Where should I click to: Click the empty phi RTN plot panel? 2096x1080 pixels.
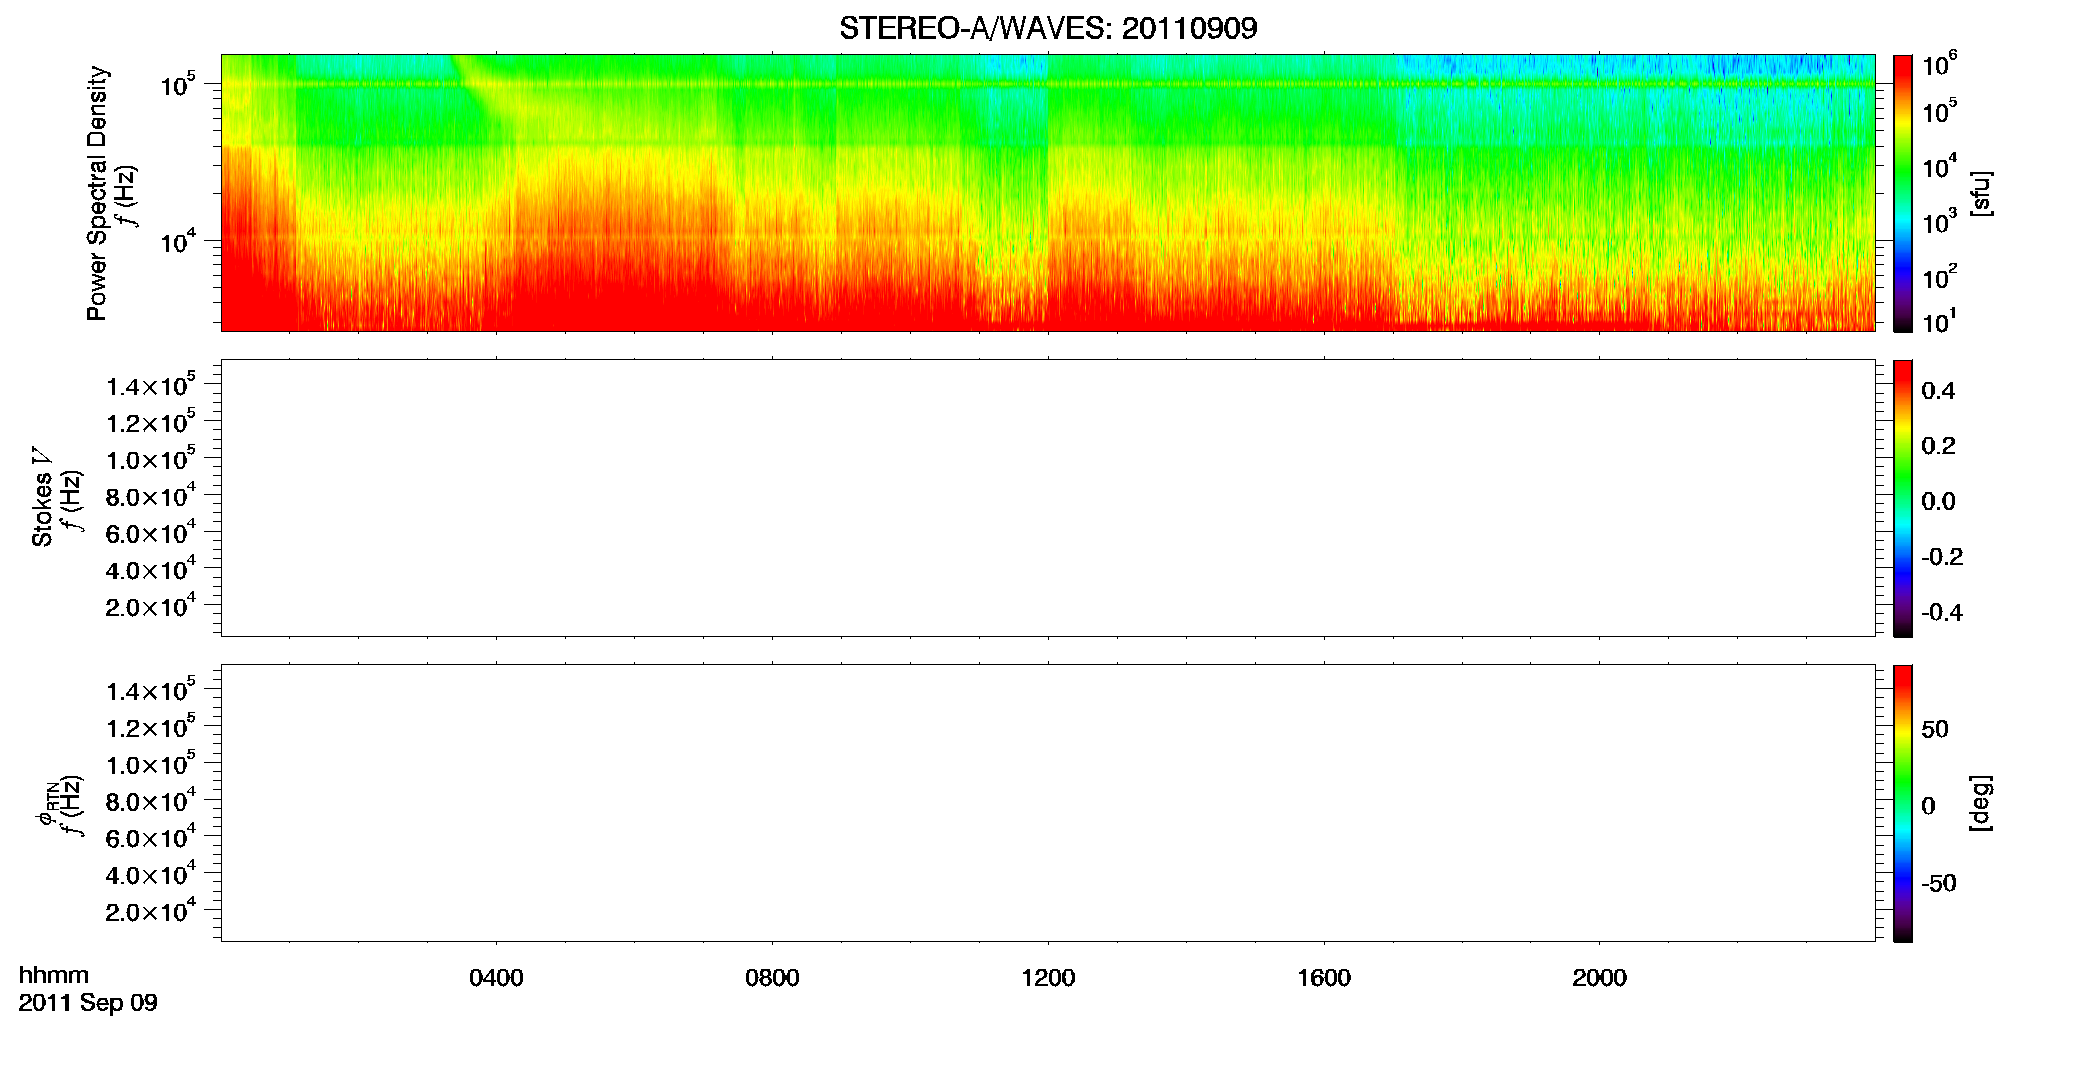[1048, 803]
